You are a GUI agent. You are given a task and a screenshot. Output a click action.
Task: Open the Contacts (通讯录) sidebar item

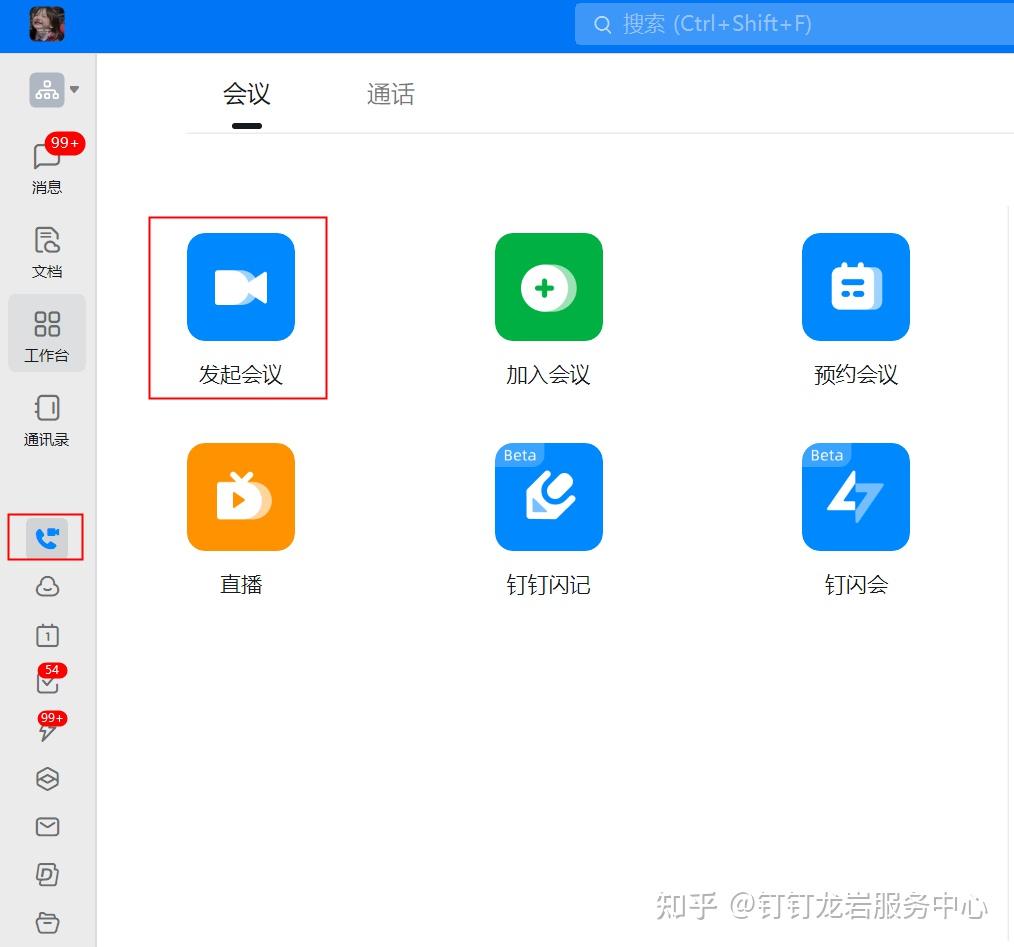click(47, 420)
